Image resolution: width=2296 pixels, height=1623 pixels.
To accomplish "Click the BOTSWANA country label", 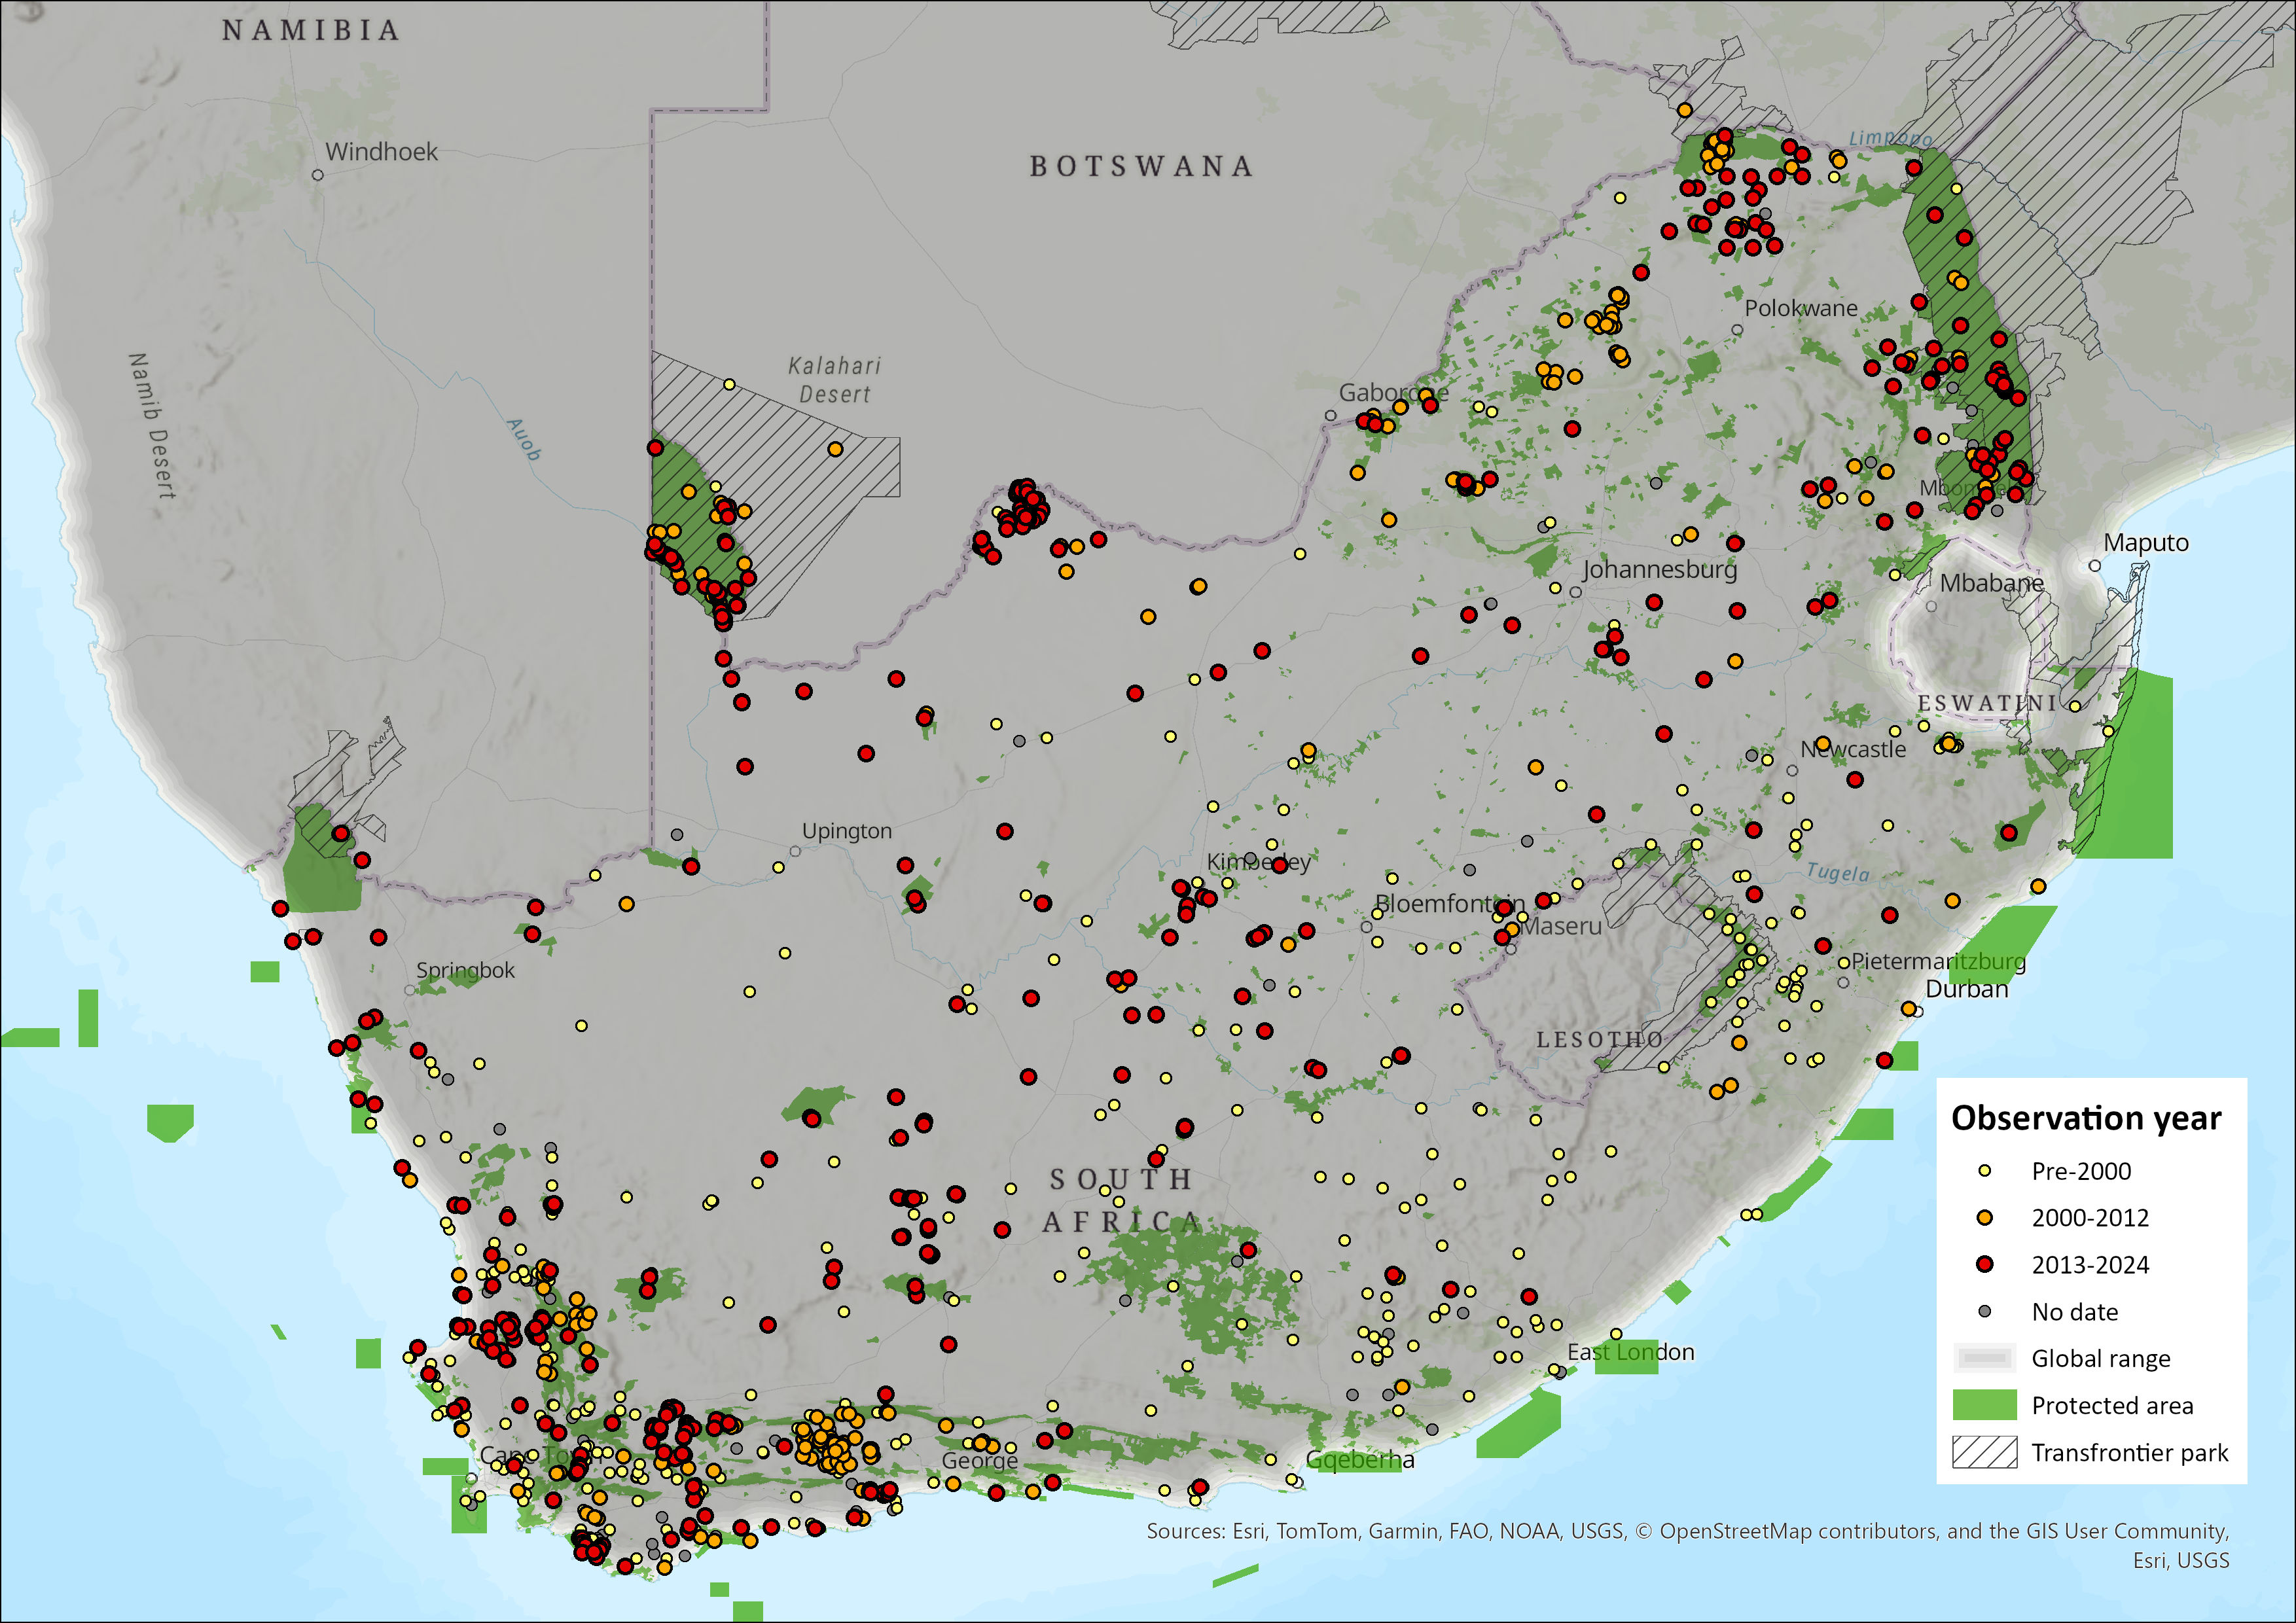I will [1141, 166].
